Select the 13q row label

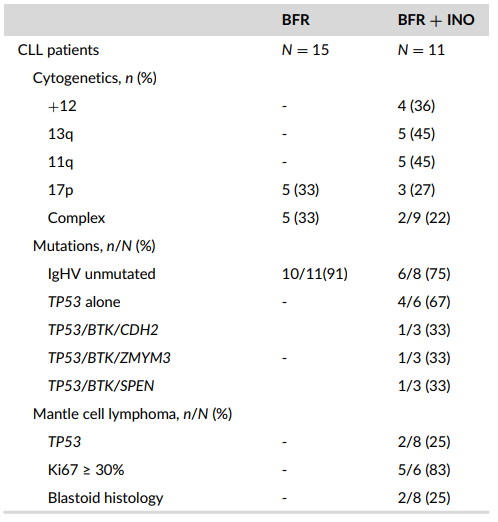pos(60,134)
